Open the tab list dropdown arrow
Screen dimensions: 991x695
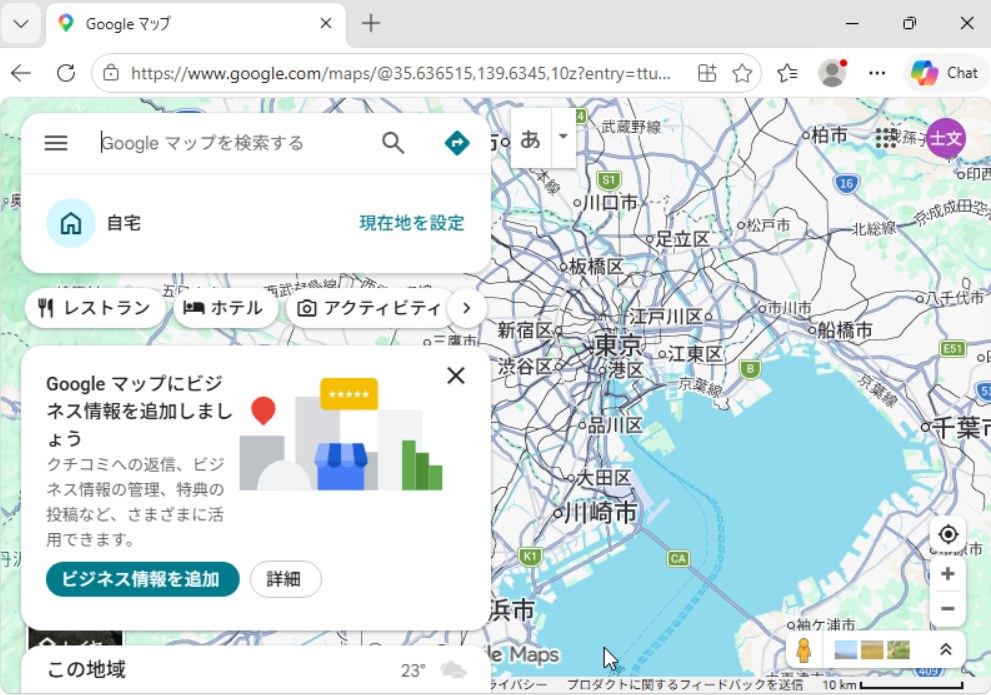click(21, 24)
